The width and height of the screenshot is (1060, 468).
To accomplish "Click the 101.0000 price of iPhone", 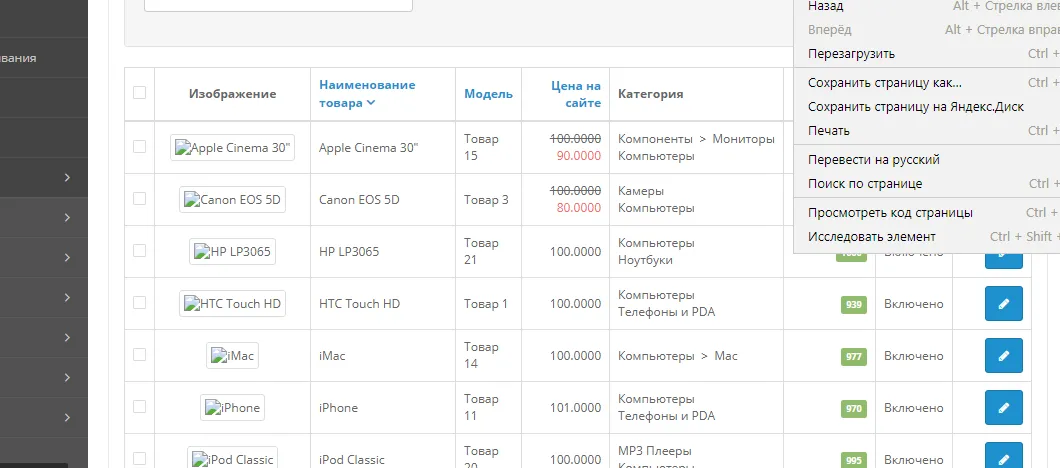I will [575, 408].
